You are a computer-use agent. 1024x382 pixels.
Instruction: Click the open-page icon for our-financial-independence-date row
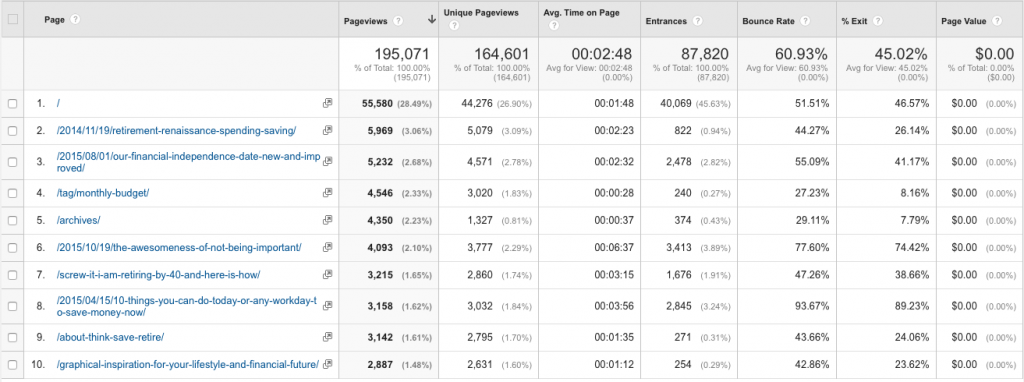(x=327, y=161)
